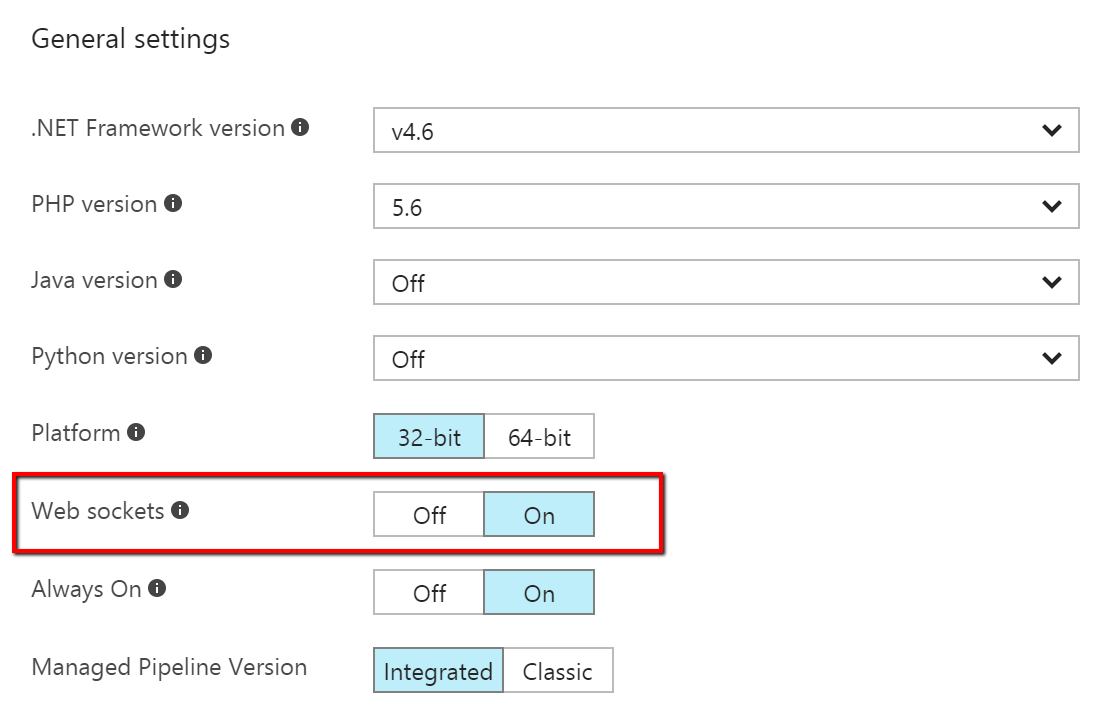The width and height of the screenshot is (1119, 715).
Task: Click the PHP version info icon
Action: (173, 203)
